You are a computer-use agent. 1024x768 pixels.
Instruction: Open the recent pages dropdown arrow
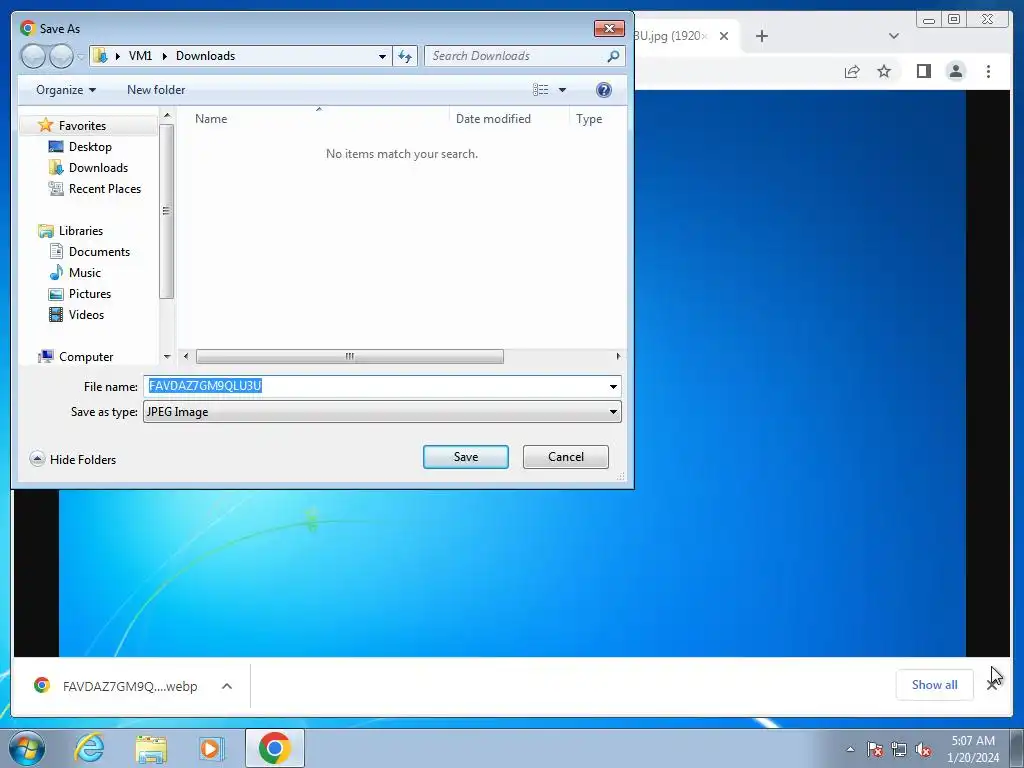tap(80, 56)
